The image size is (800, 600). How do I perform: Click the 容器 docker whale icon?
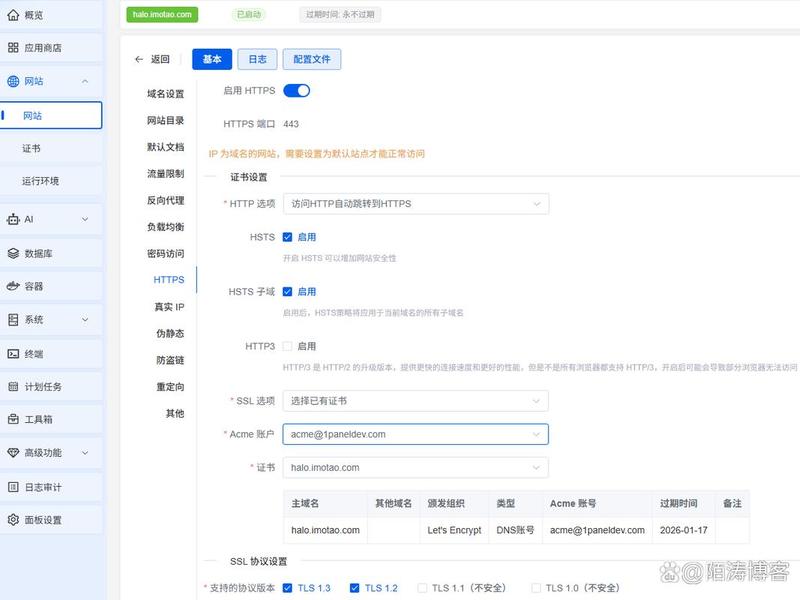[13, 286]
